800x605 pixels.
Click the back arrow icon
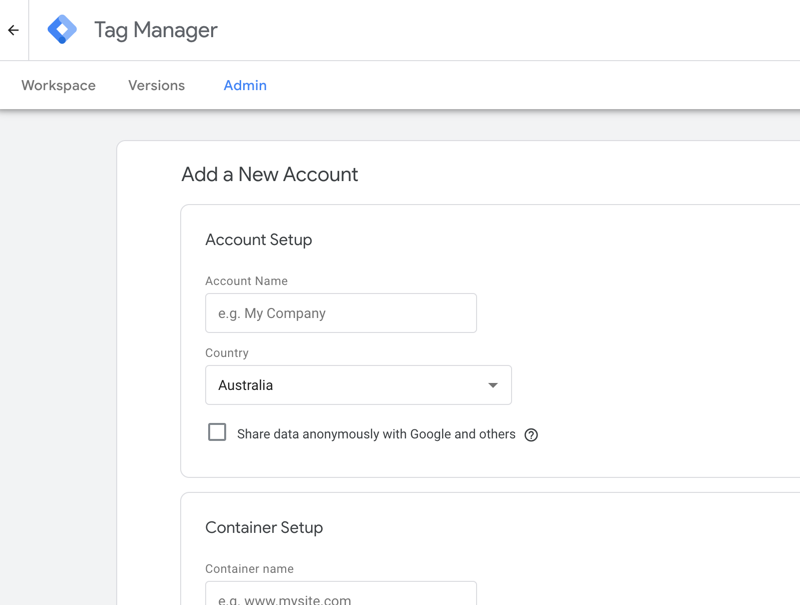13,30
